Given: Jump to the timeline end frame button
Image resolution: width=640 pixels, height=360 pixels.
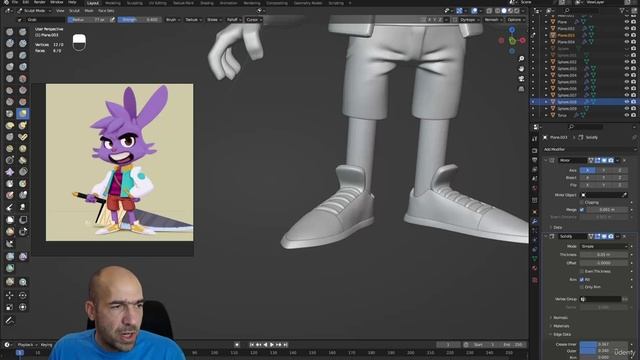Looking at the screenshot, I should 285,345.
